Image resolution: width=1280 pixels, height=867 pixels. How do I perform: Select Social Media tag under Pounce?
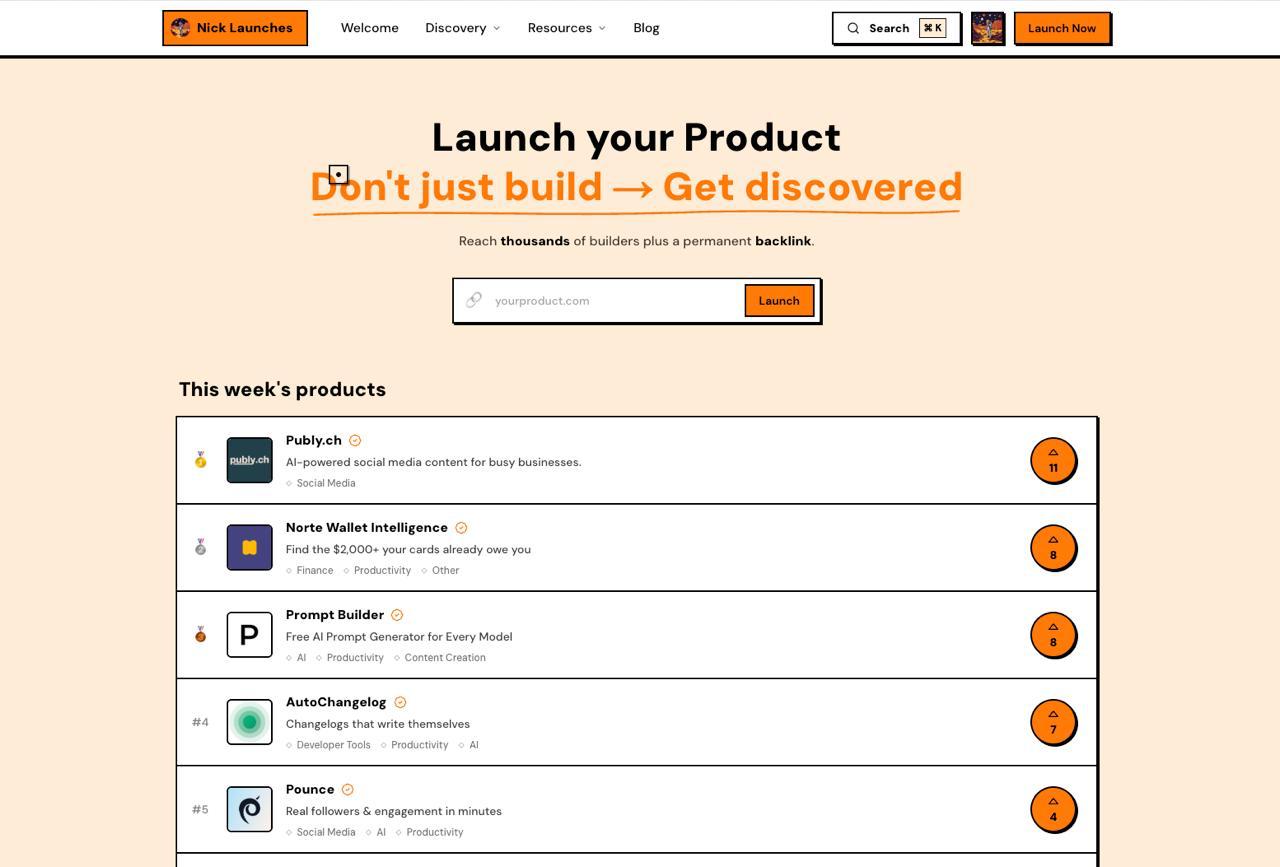coord(321,832)
